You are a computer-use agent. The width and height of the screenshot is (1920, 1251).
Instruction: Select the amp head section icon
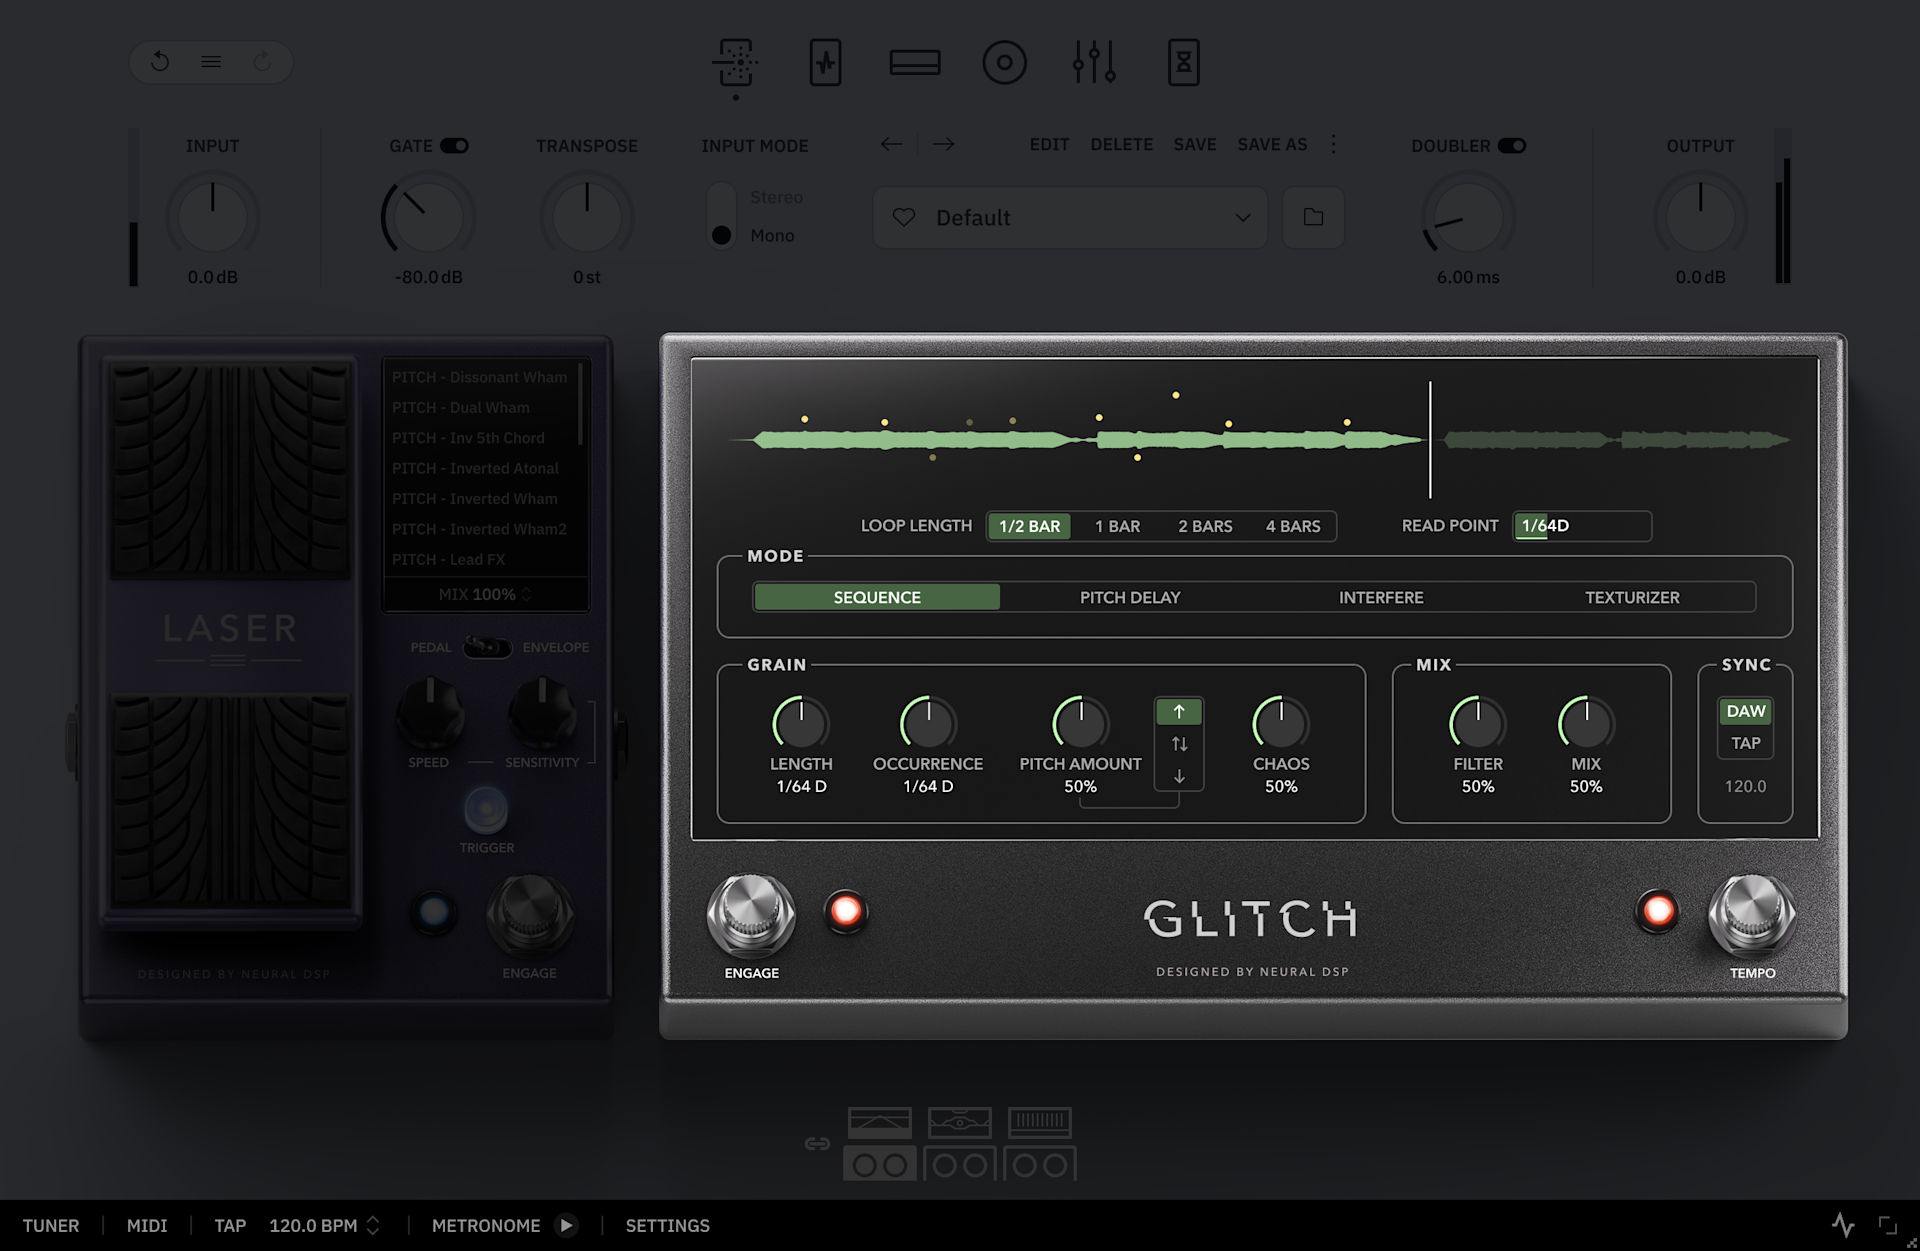tap(915, 62)
